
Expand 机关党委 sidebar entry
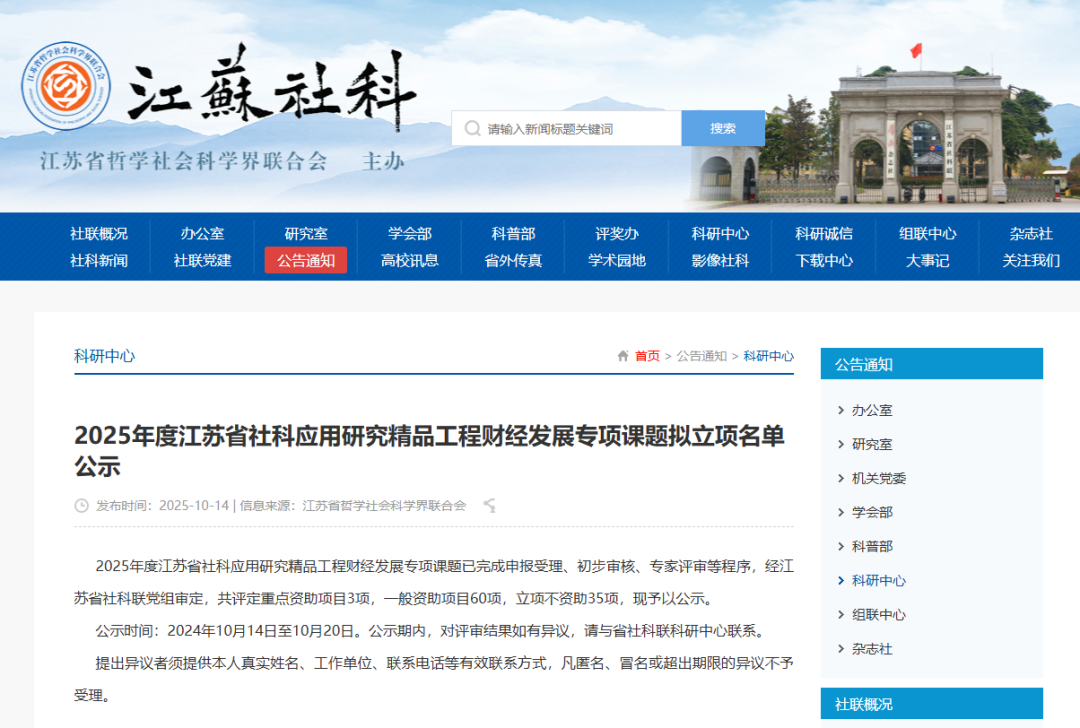[x=878, y=478]
